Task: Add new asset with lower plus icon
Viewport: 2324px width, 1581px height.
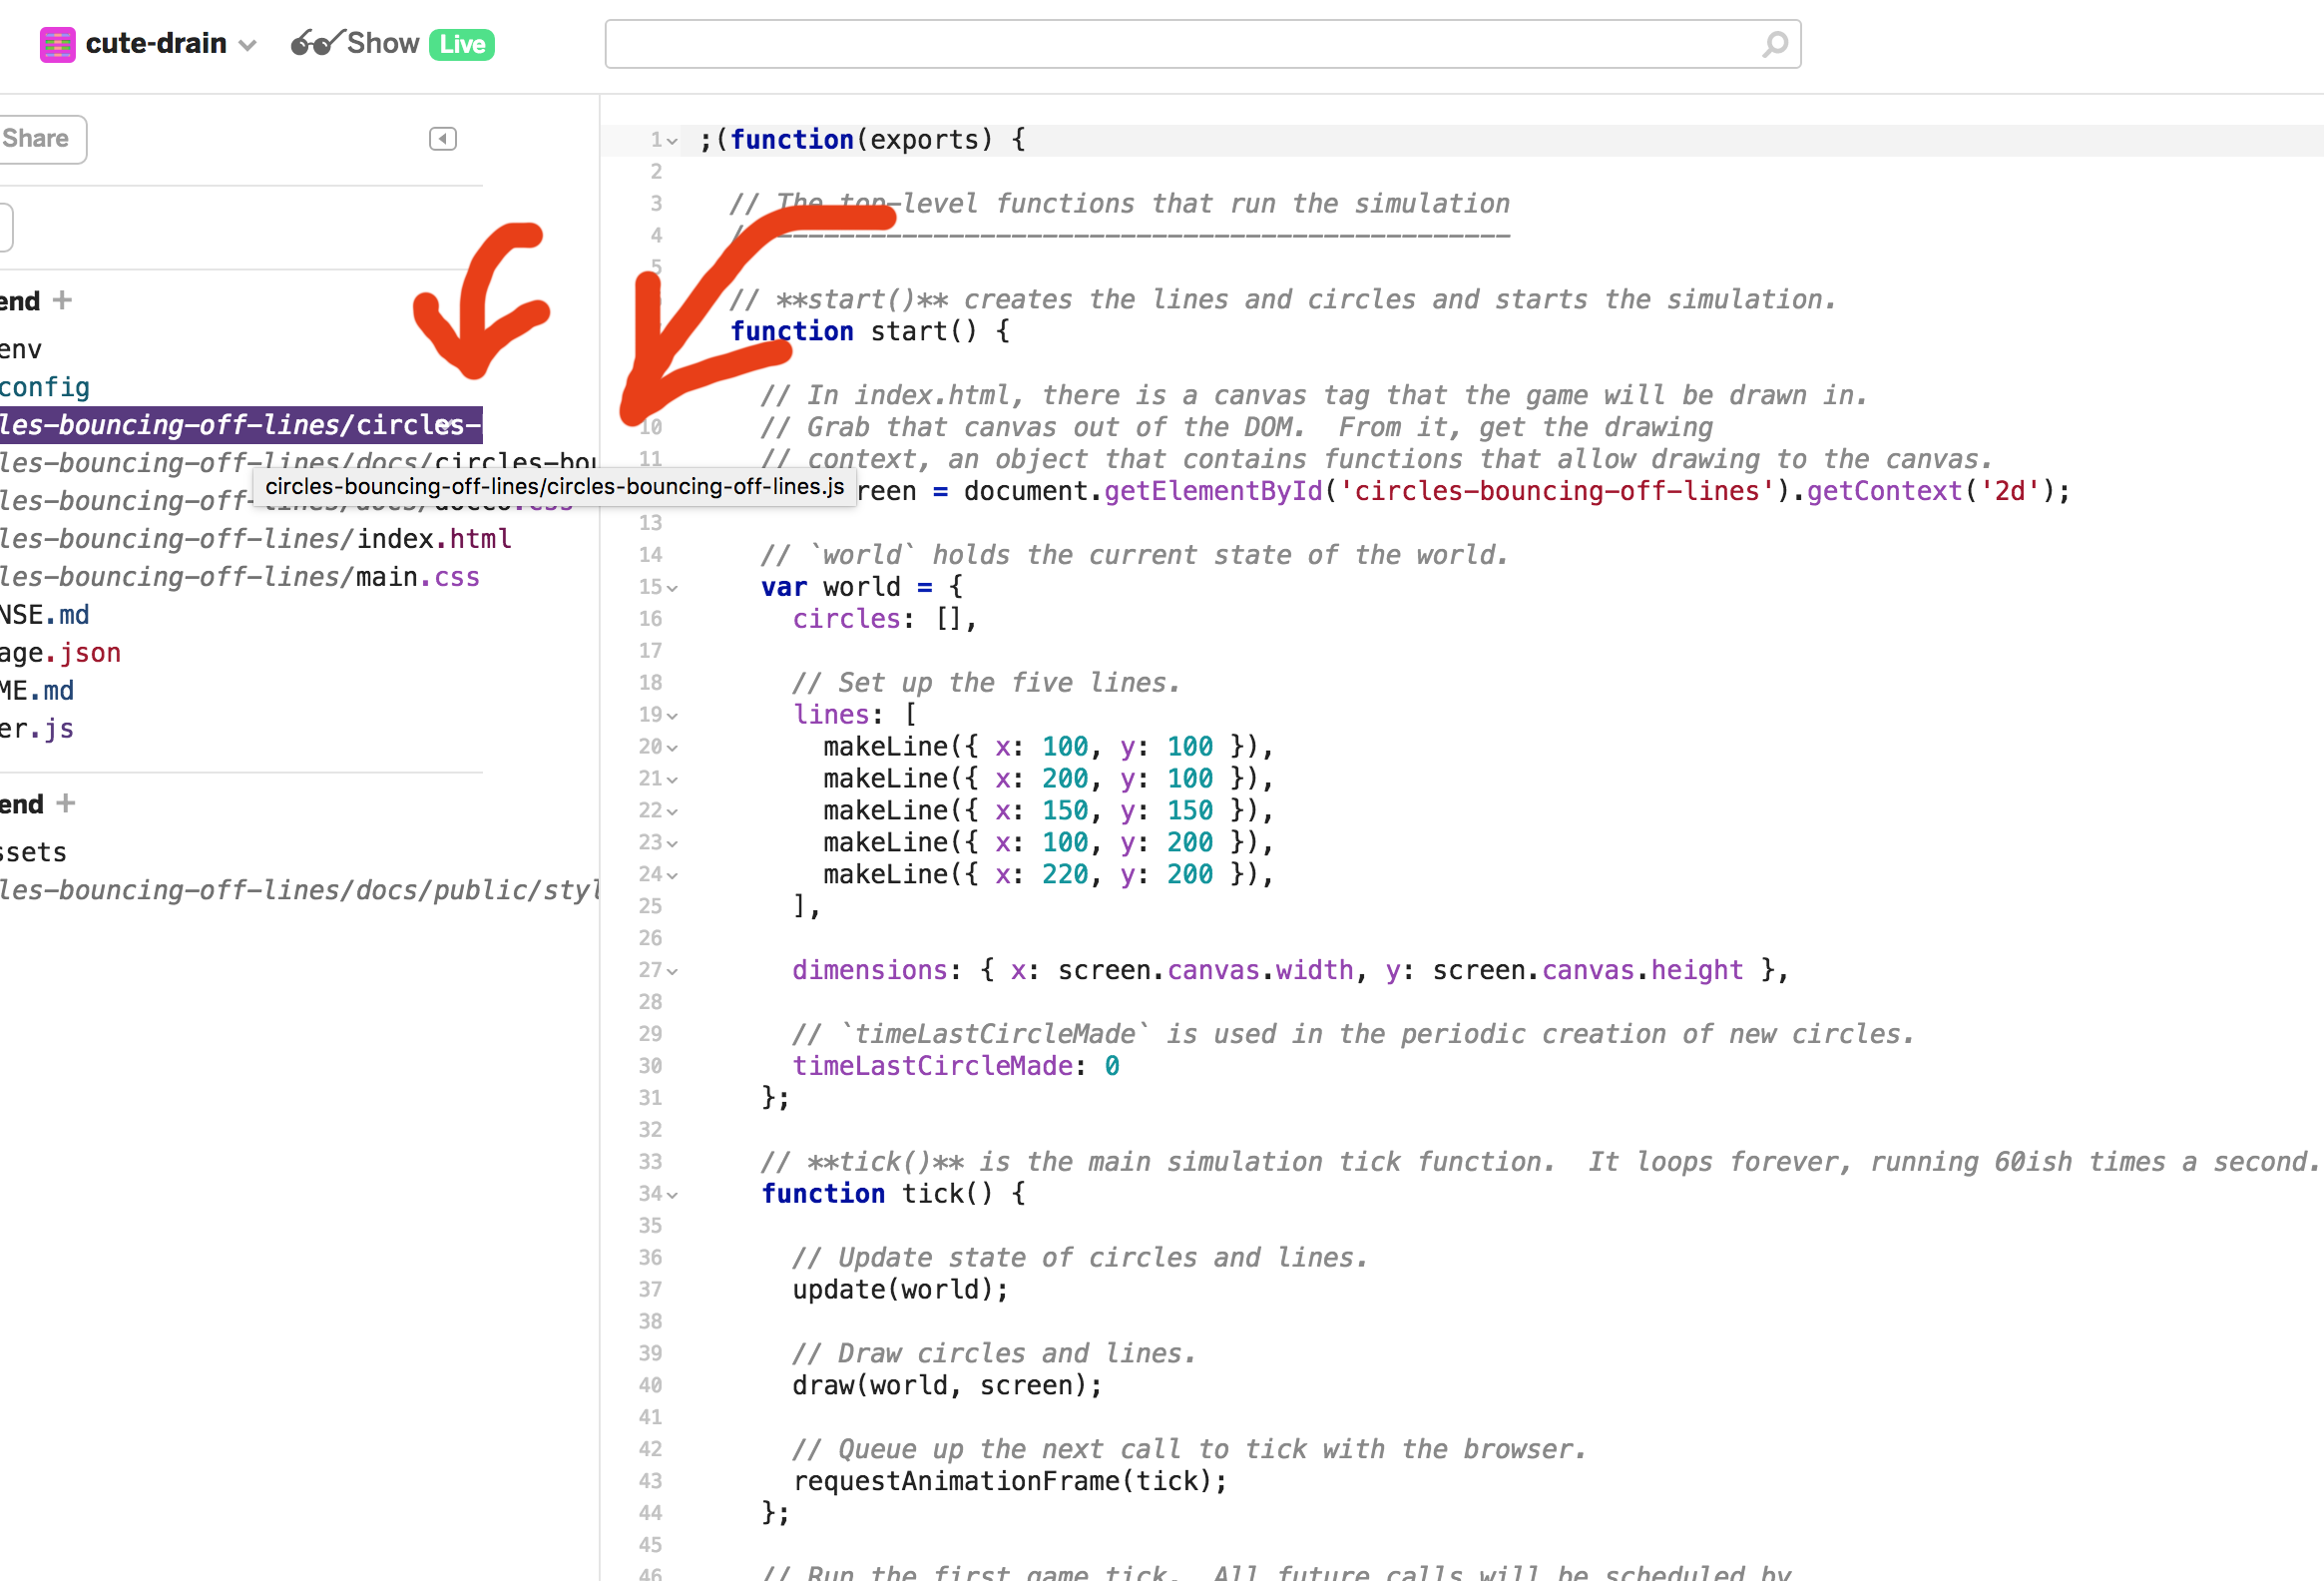Action: tap(66, 803)
